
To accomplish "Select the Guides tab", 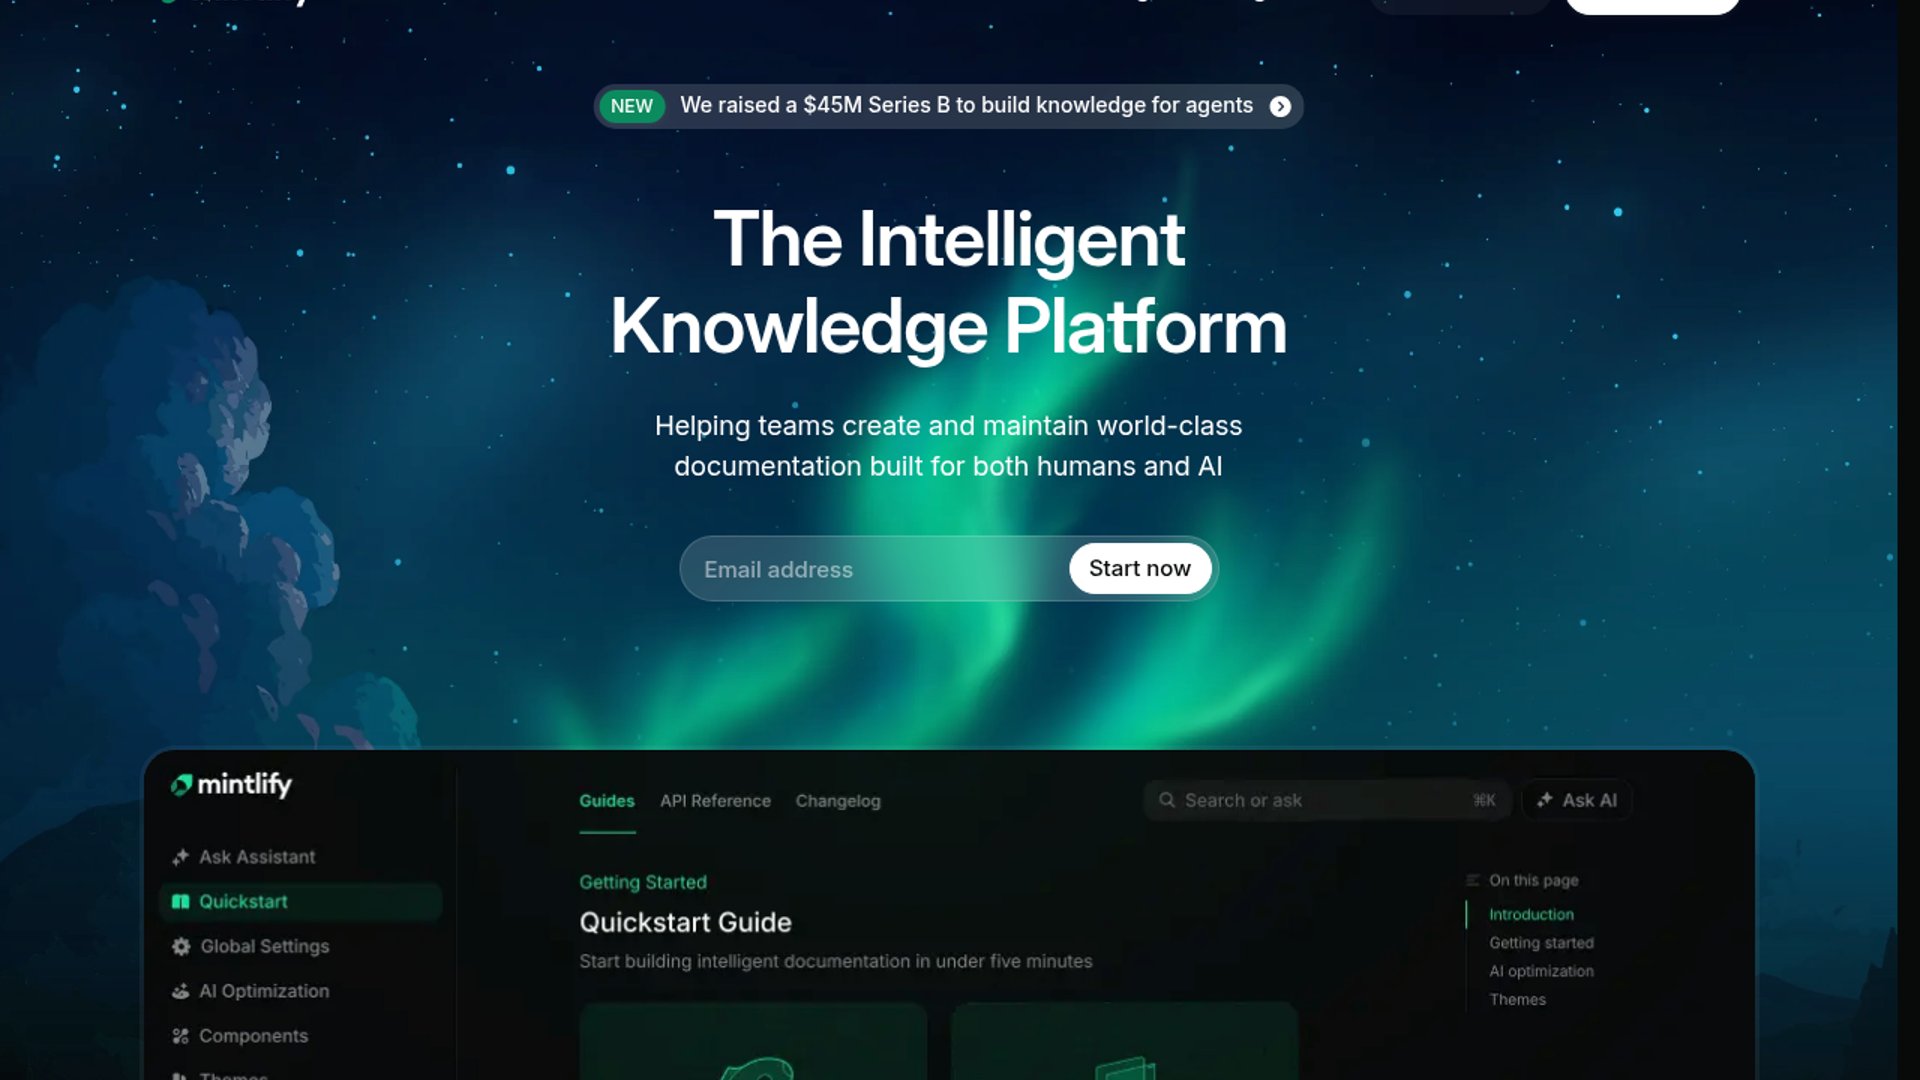I will (x=607, y=801).
